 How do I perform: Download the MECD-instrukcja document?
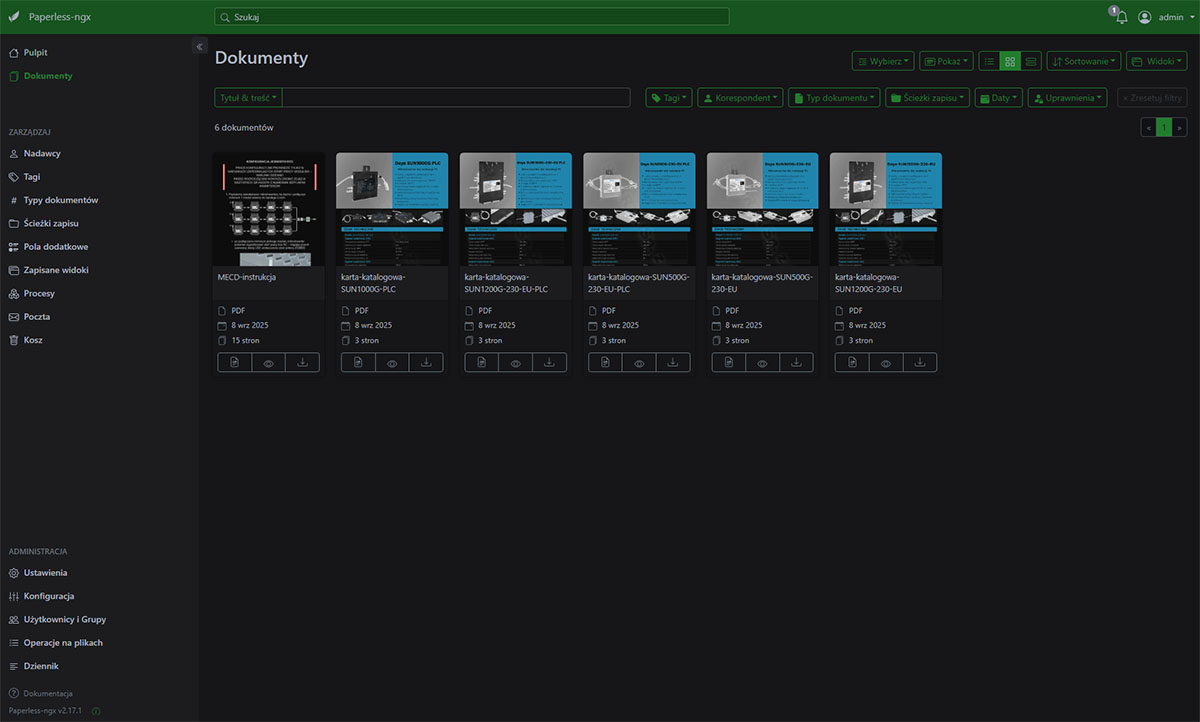coord(302,363)
